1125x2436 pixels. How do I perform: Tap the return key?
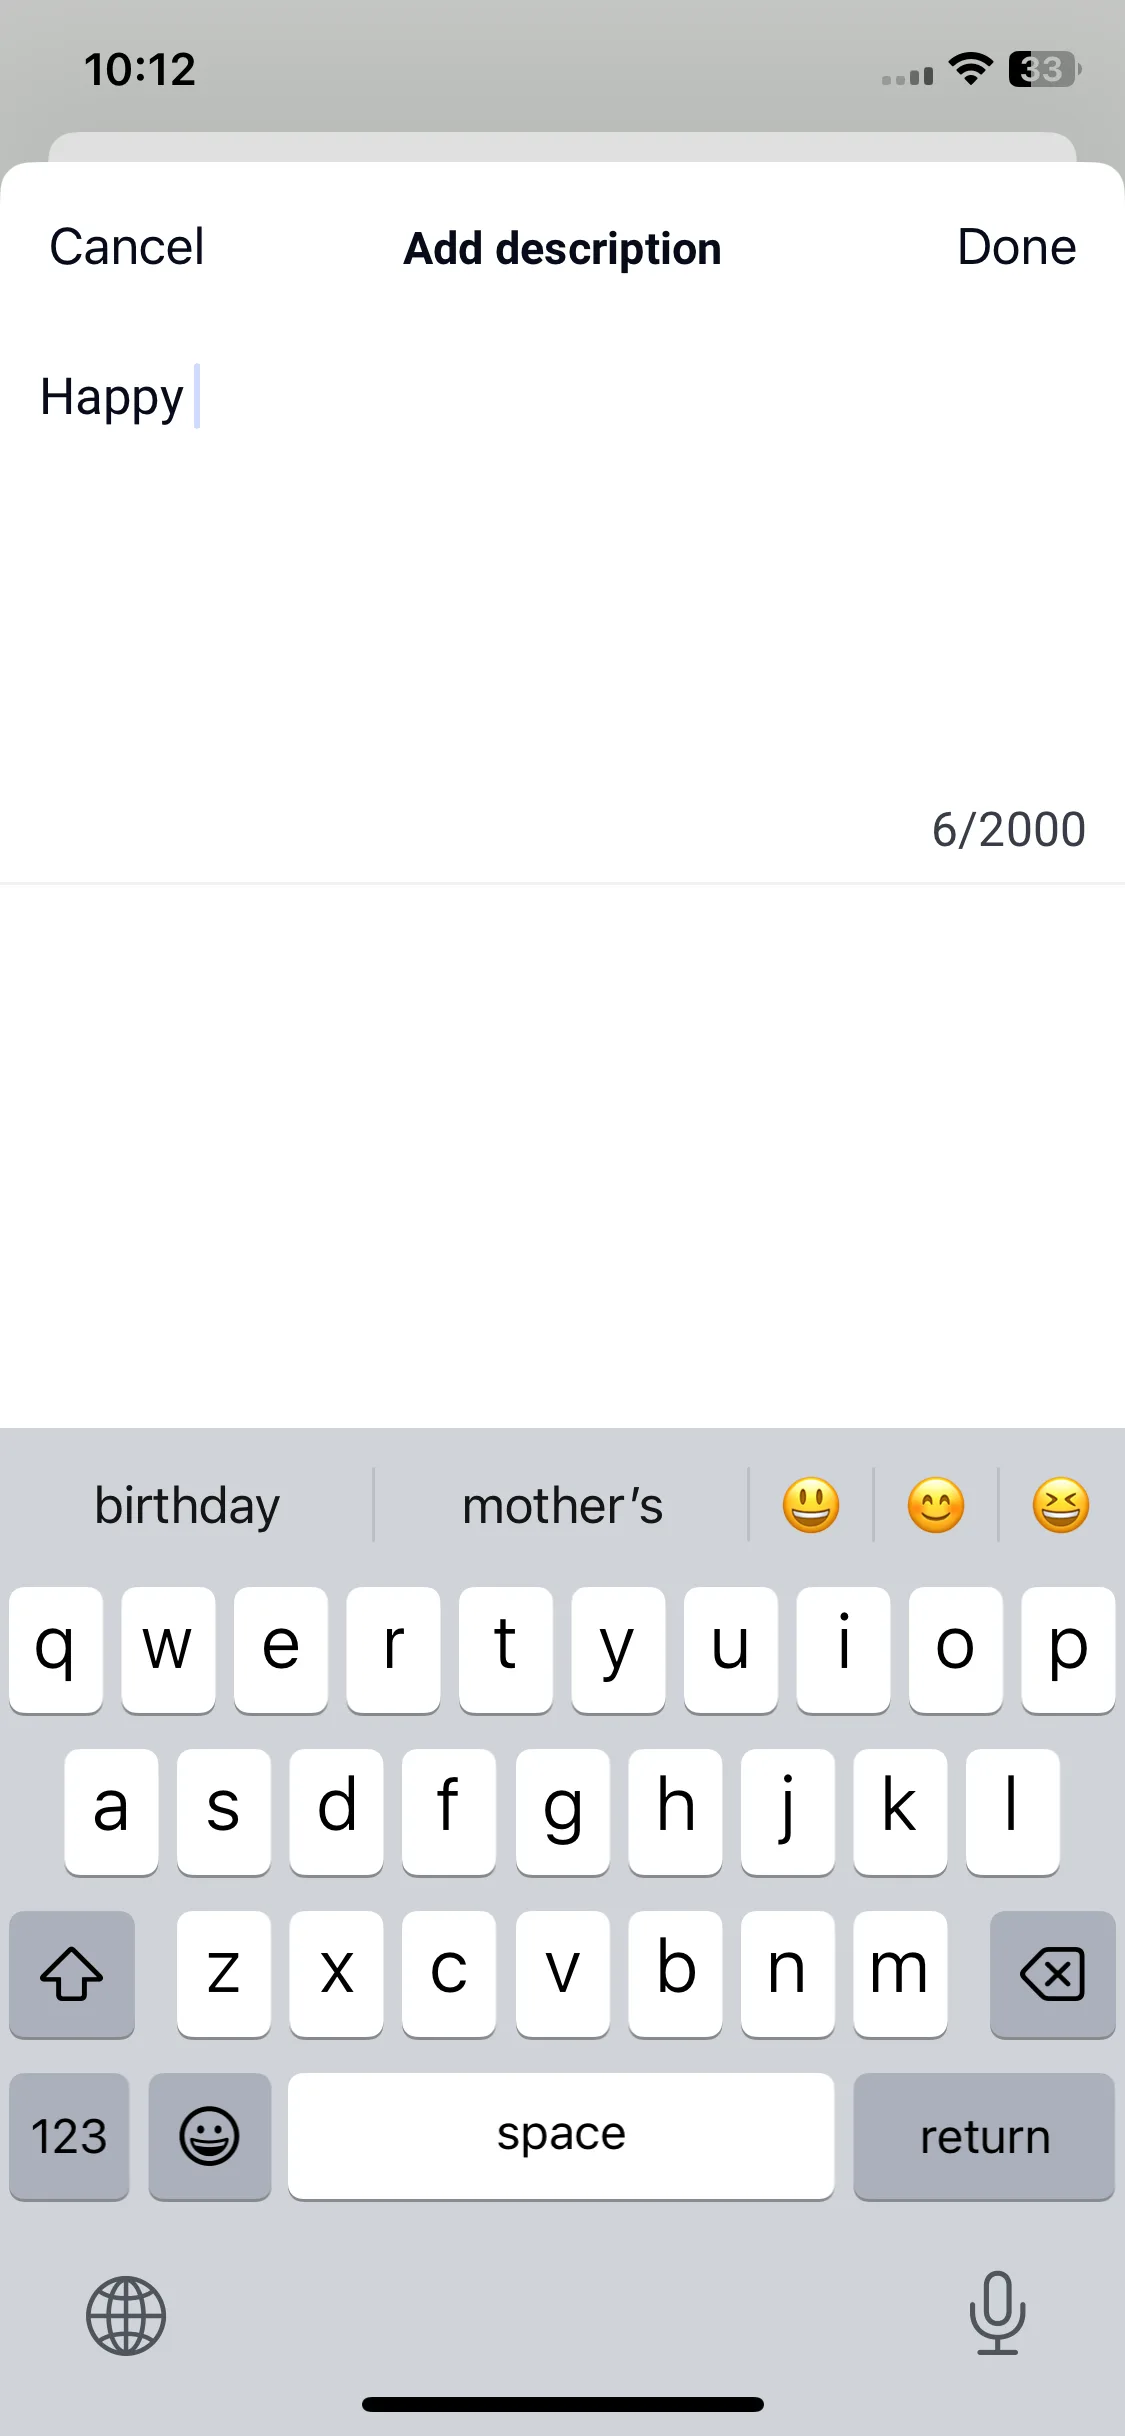coord(984,2136)
